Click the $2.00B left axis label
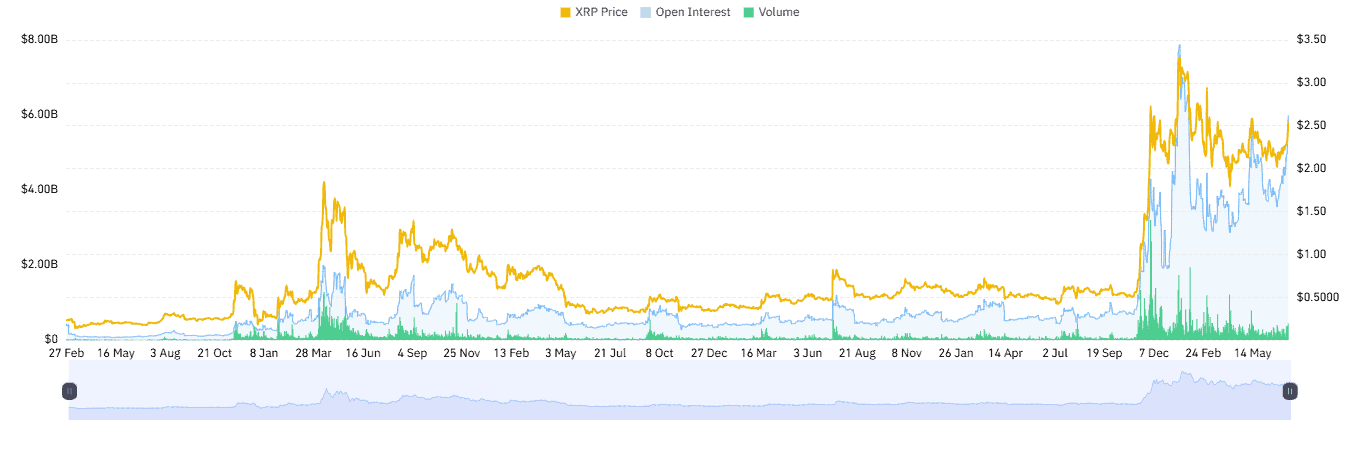The image size is (1360, 450). (40, 264)
